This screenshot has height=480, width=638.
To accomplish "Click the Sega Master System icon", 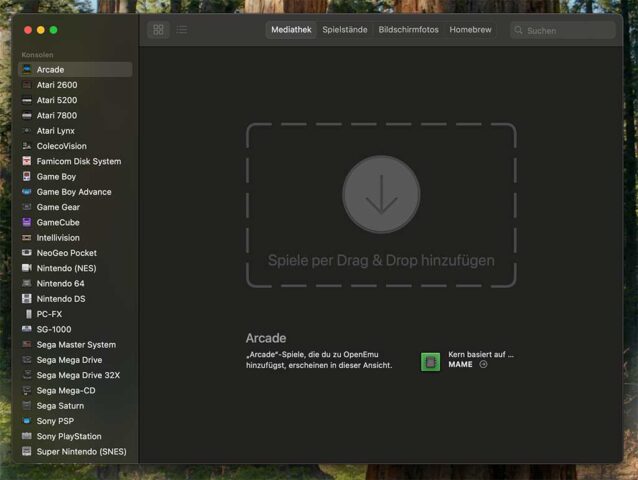I will pos(27,345).
